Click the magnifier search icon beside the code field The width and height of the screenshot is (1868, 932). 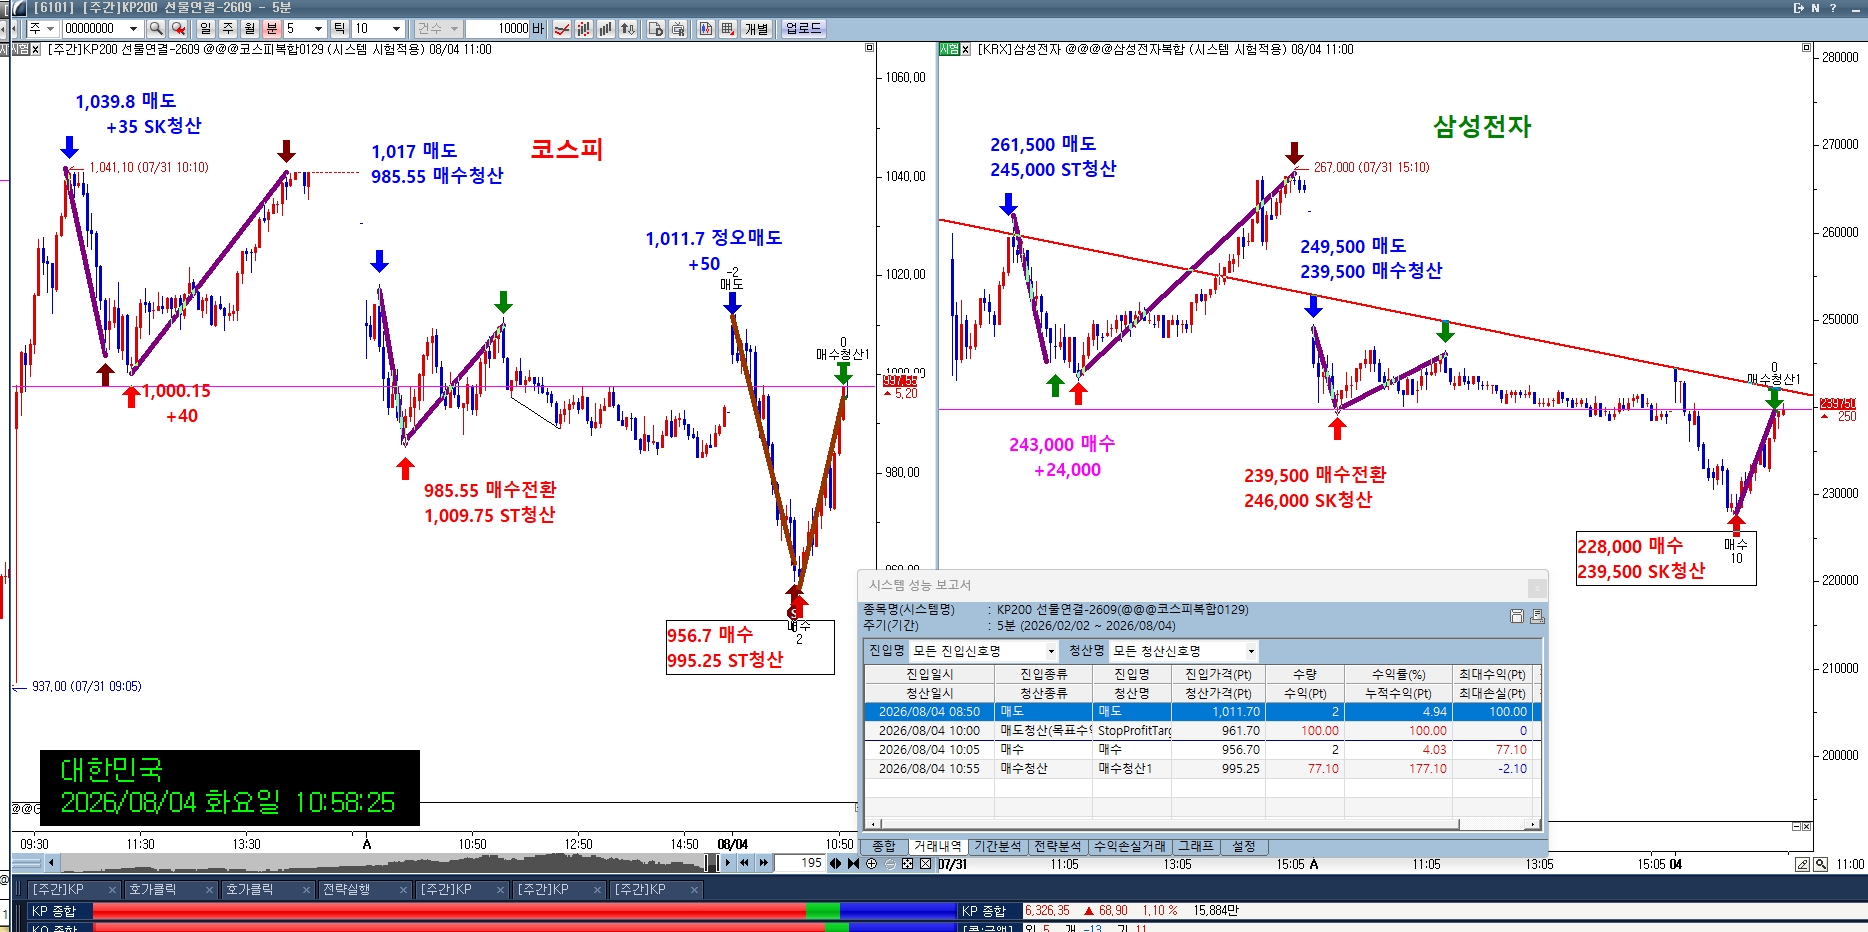[x=155, y=29]
